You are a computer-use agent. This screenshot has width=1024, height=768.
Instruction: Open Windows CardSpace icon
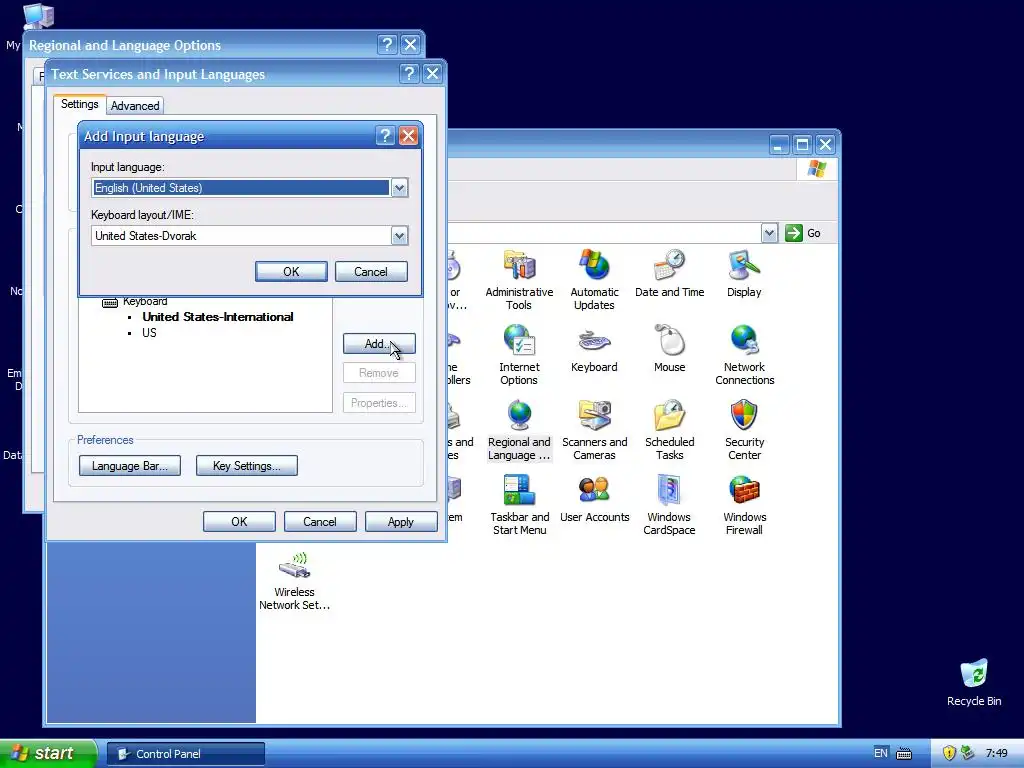tap(669, 505)
